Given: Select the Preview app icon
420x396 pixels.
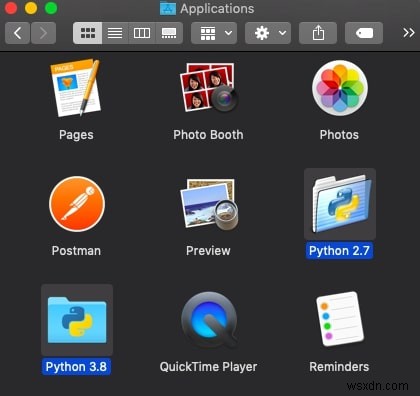Looking at the screenshot, I should 209,204.
